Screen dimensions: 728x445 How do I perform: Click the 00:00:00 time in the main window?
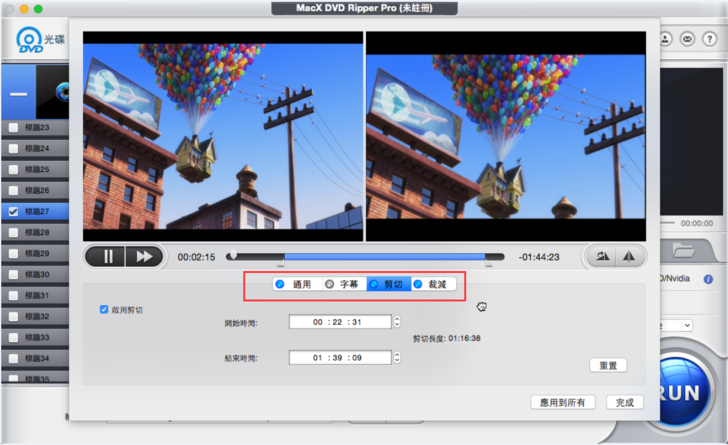[x=697, y=223]
